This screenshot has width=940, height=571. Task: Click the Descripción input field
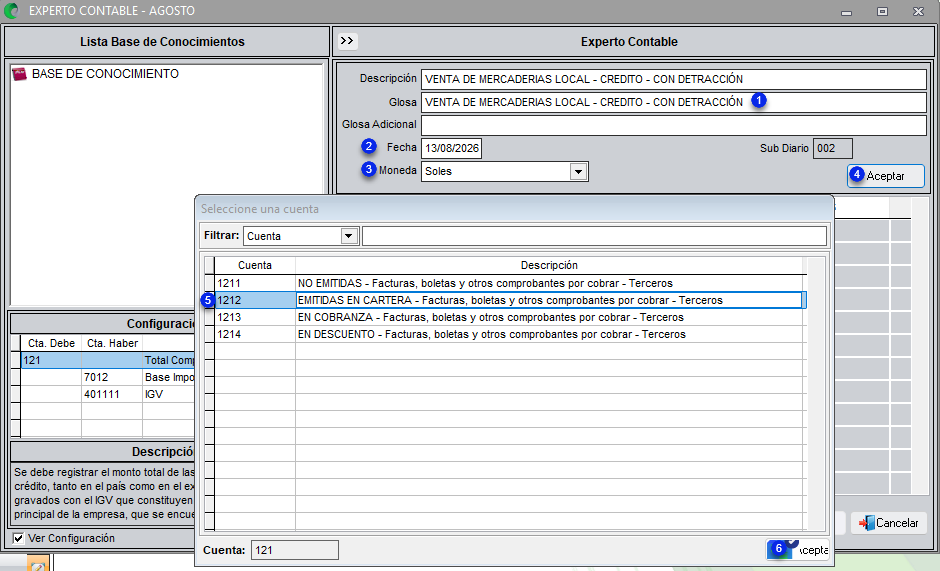674,79
